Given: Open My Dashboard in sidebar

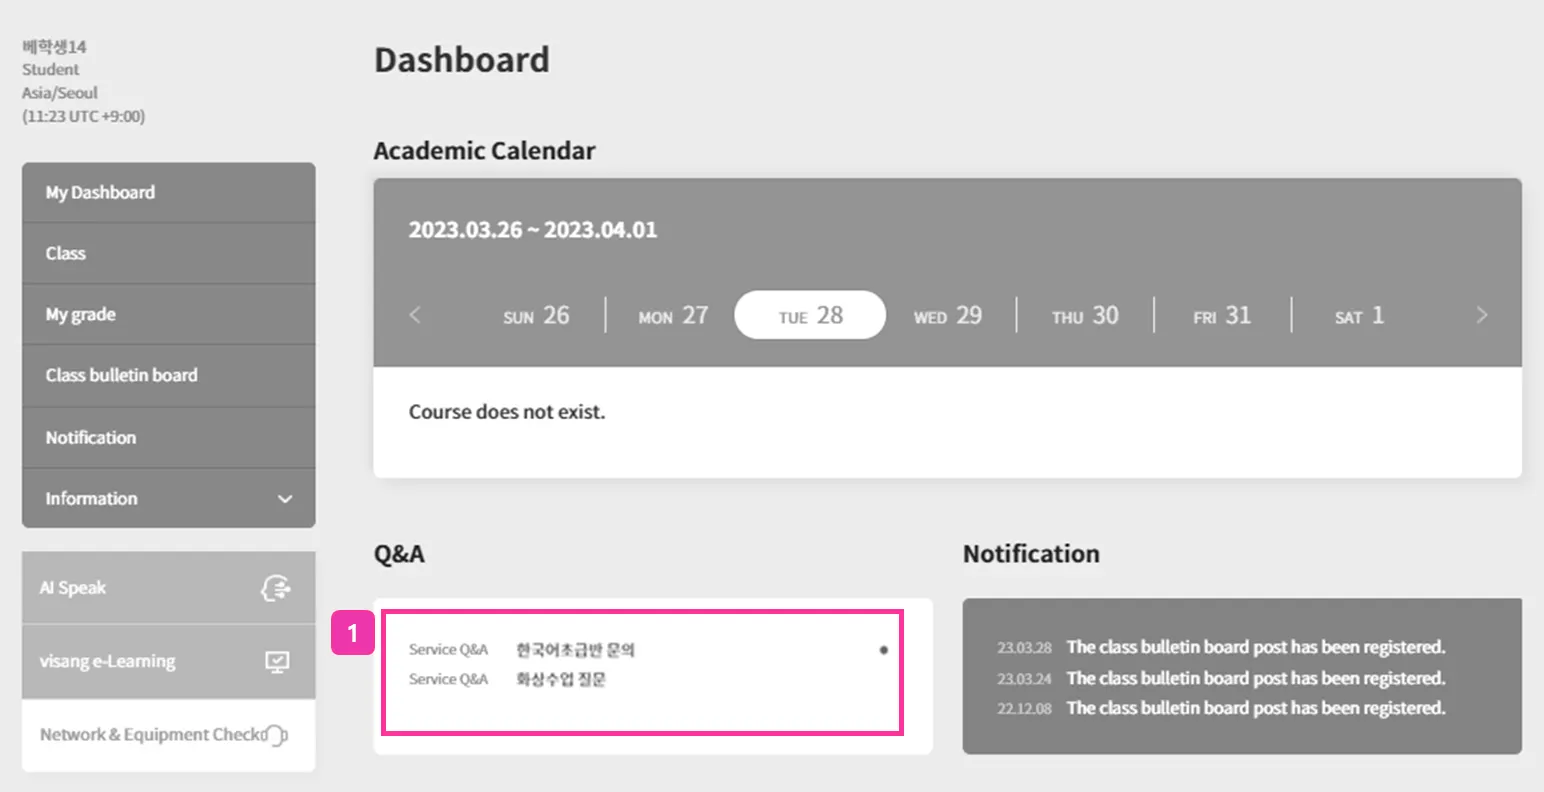Looking at the screenshot, I should click(x=100, y=193).
